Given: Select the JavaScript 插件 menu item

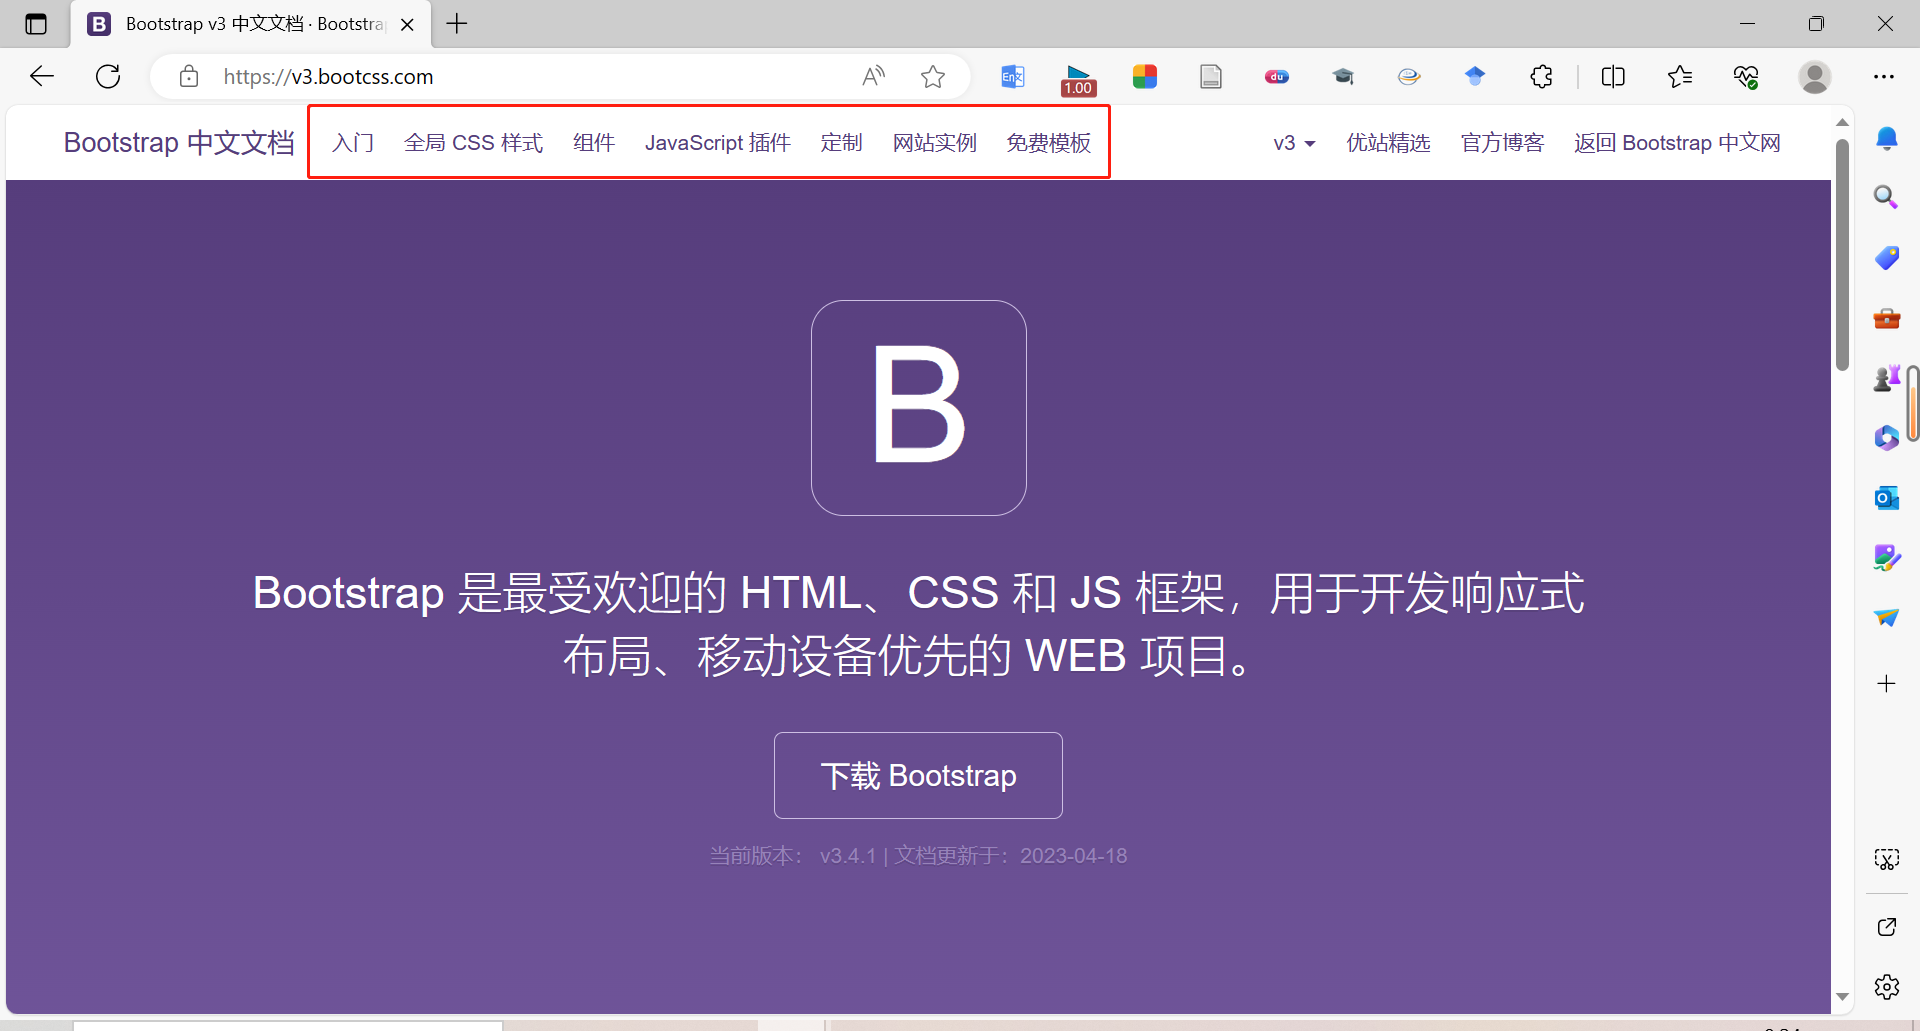Looking at the screenshot, I should click(718, 142).
